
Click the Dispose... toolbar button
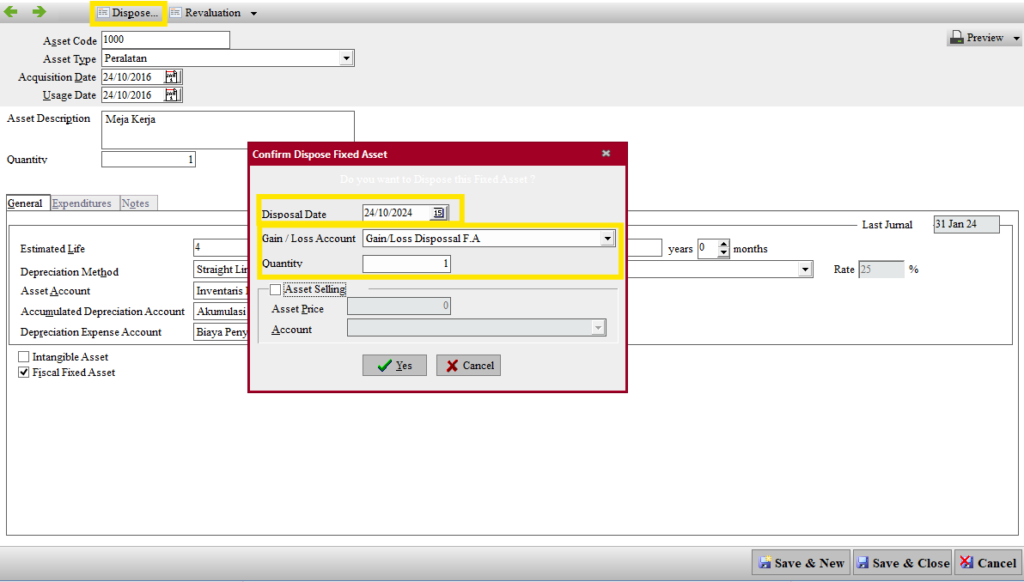[x=128, y=13]
